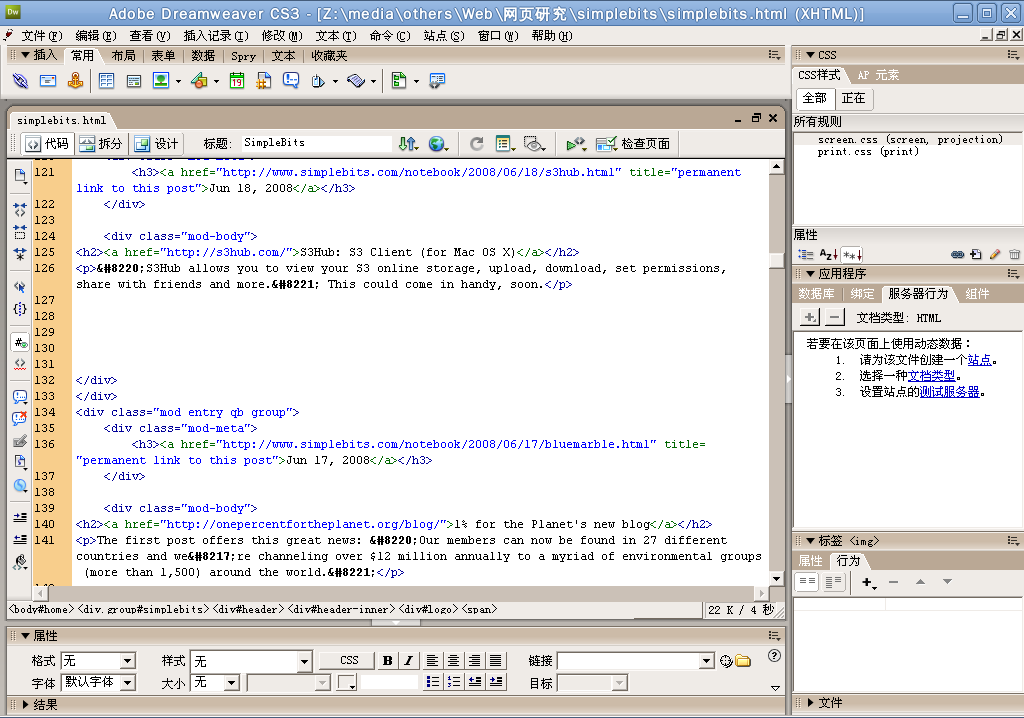Screen dimensions: 1024x718
Task: Click the 检查页面 button
Action: [633, 144]
